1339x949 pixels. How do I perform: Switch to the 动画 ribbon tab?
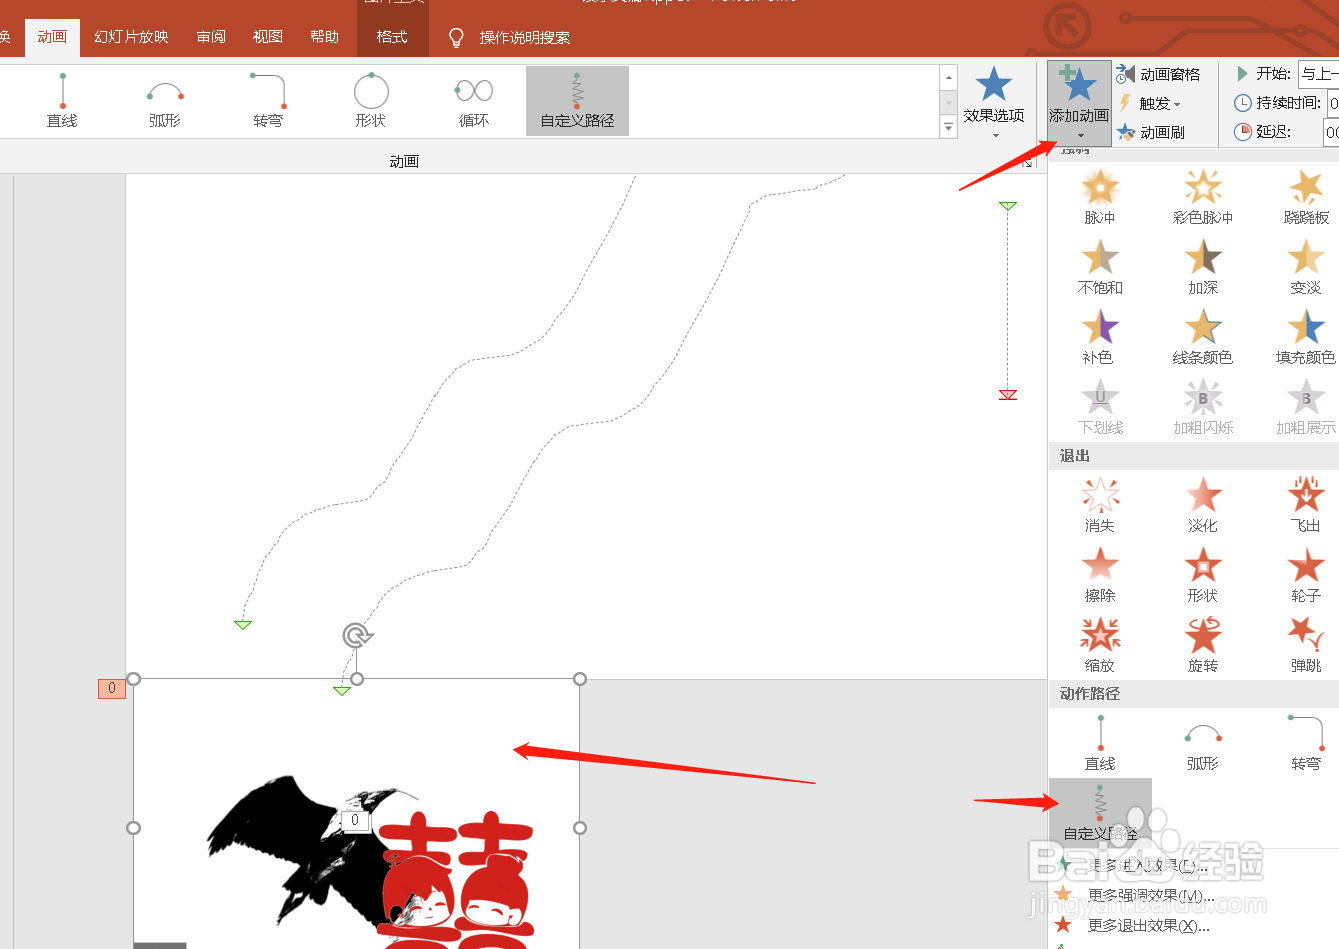[x=52, y=37]
